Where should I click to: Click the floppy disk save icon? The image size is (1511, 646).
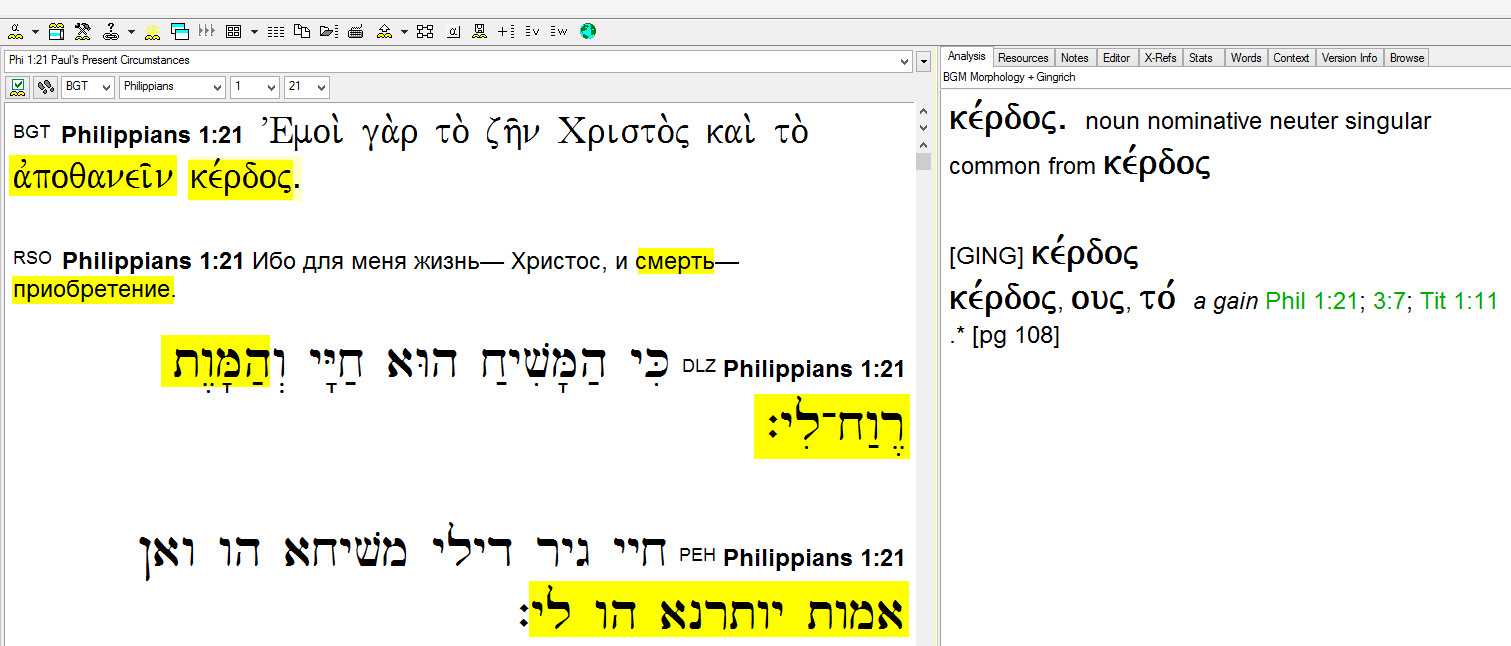pyautogui.click(x=480, y=31)
